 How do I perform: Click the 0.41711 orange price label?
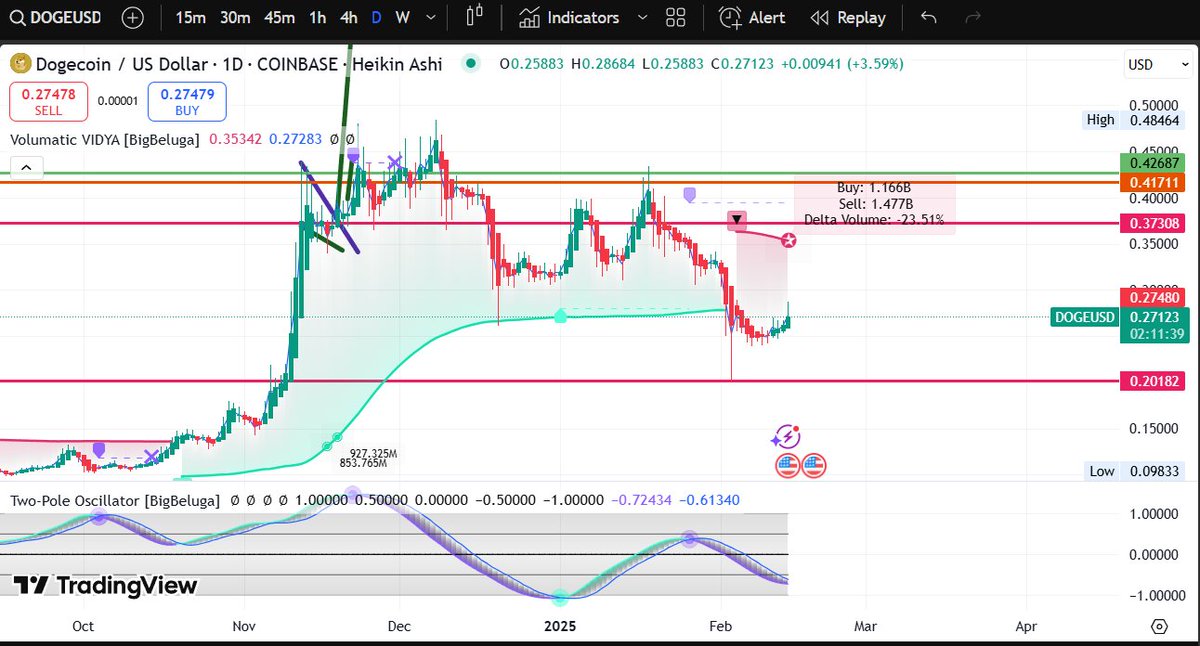(x=1155, y=183)
